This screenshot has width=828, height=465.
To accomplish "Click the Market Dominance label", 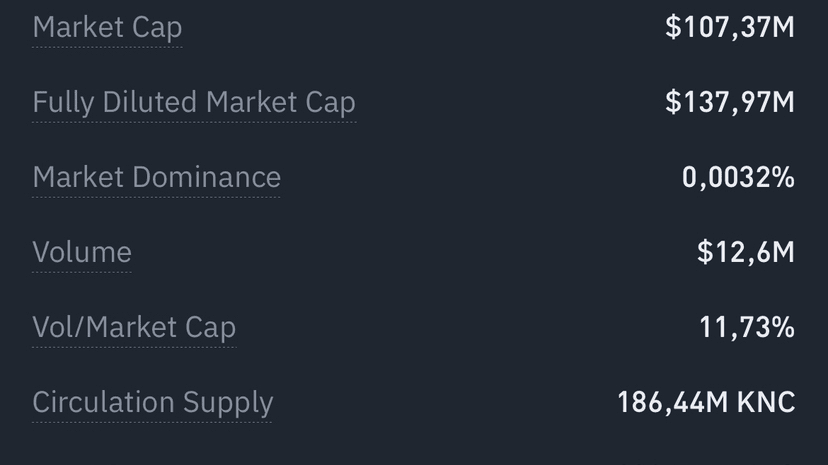I will [156, 177].
